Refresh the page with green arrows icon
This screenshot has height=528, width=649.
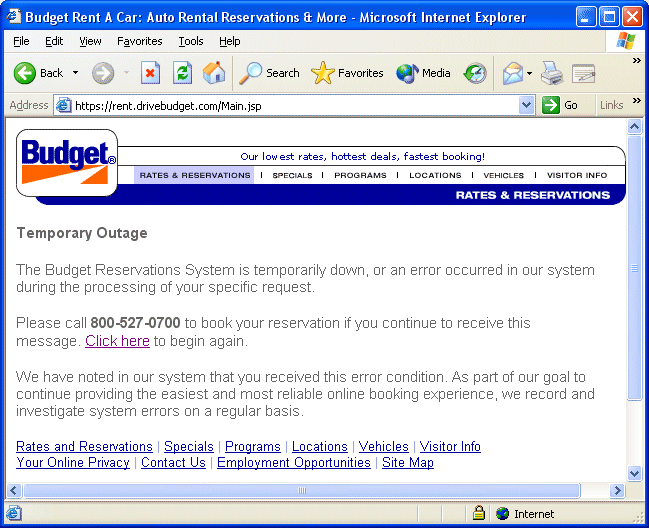click(x=183, y=73)
